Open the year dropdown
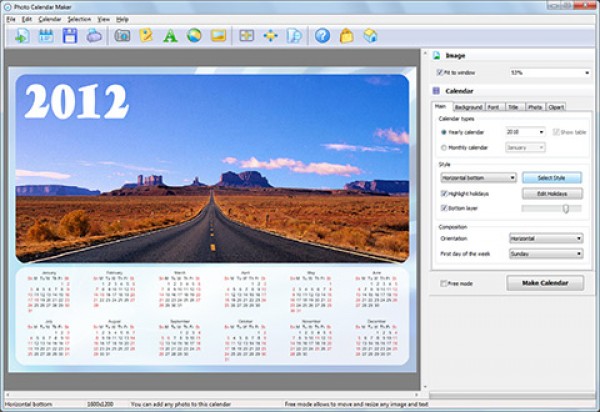Screen dimensions: 600x412 tap(525, 132)
